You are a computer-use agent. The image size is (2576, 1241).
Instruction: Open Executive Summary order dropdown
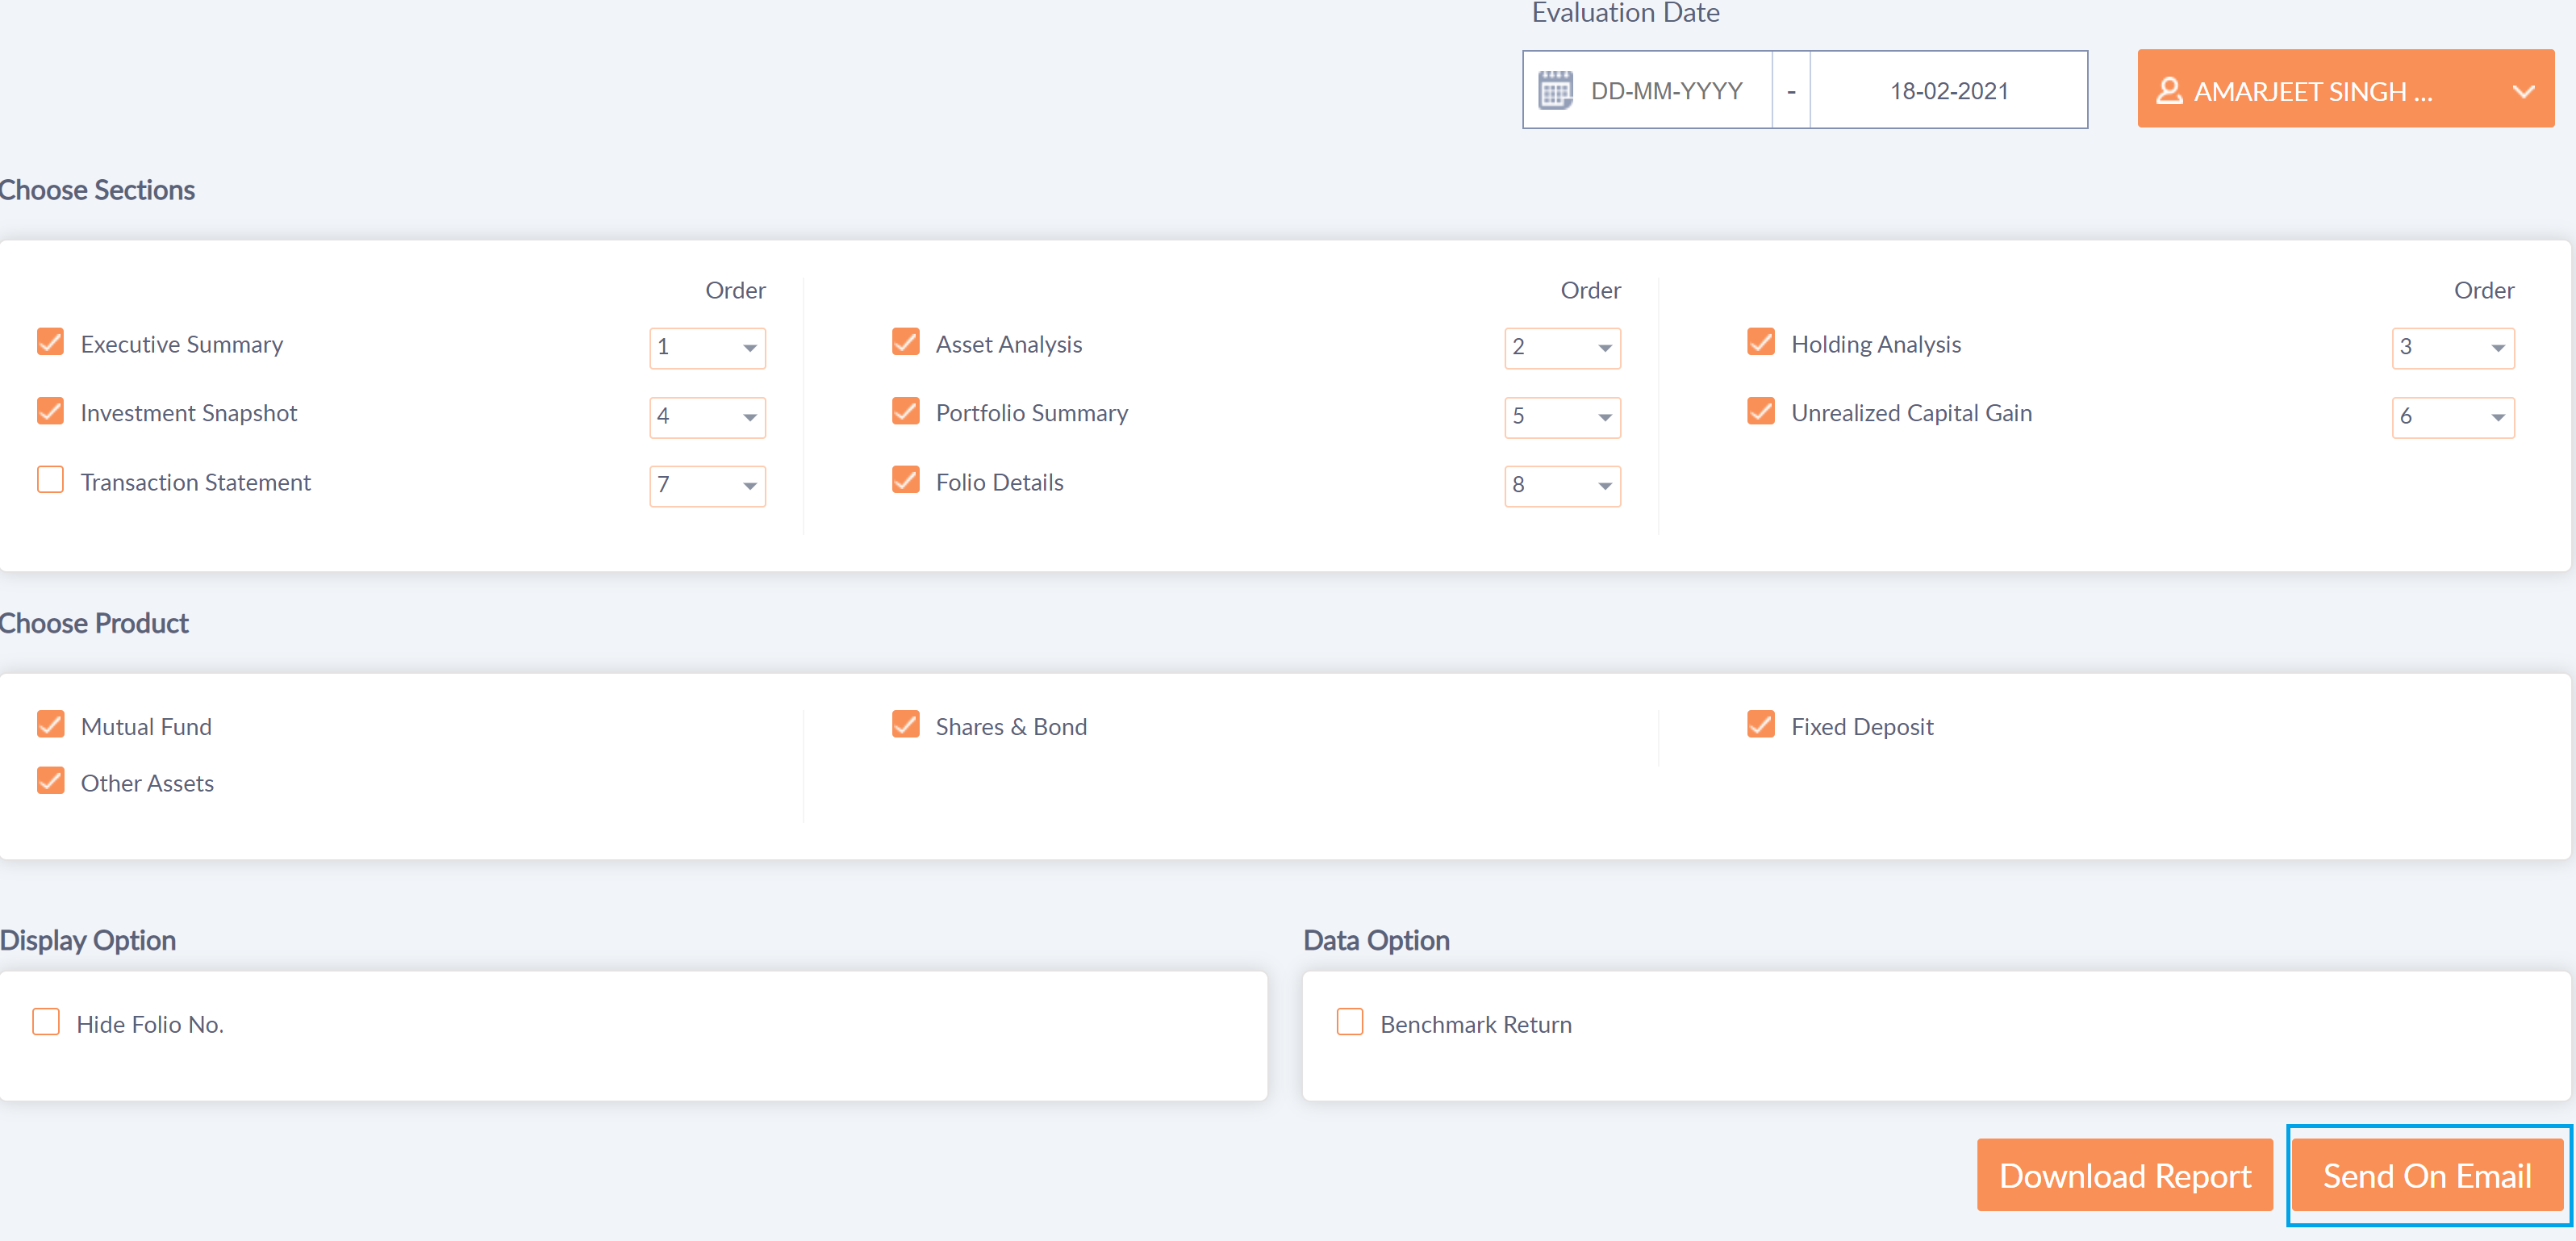tap(707, 347)
